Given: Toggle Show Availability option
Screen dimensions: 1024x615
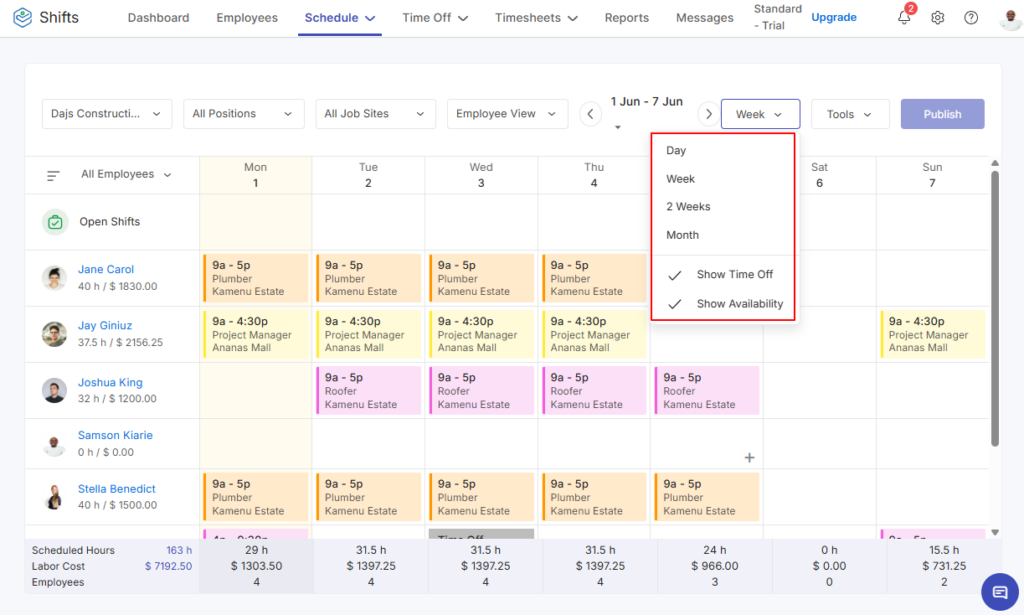Looking at the screenshot, I should [x=723, y=304].
